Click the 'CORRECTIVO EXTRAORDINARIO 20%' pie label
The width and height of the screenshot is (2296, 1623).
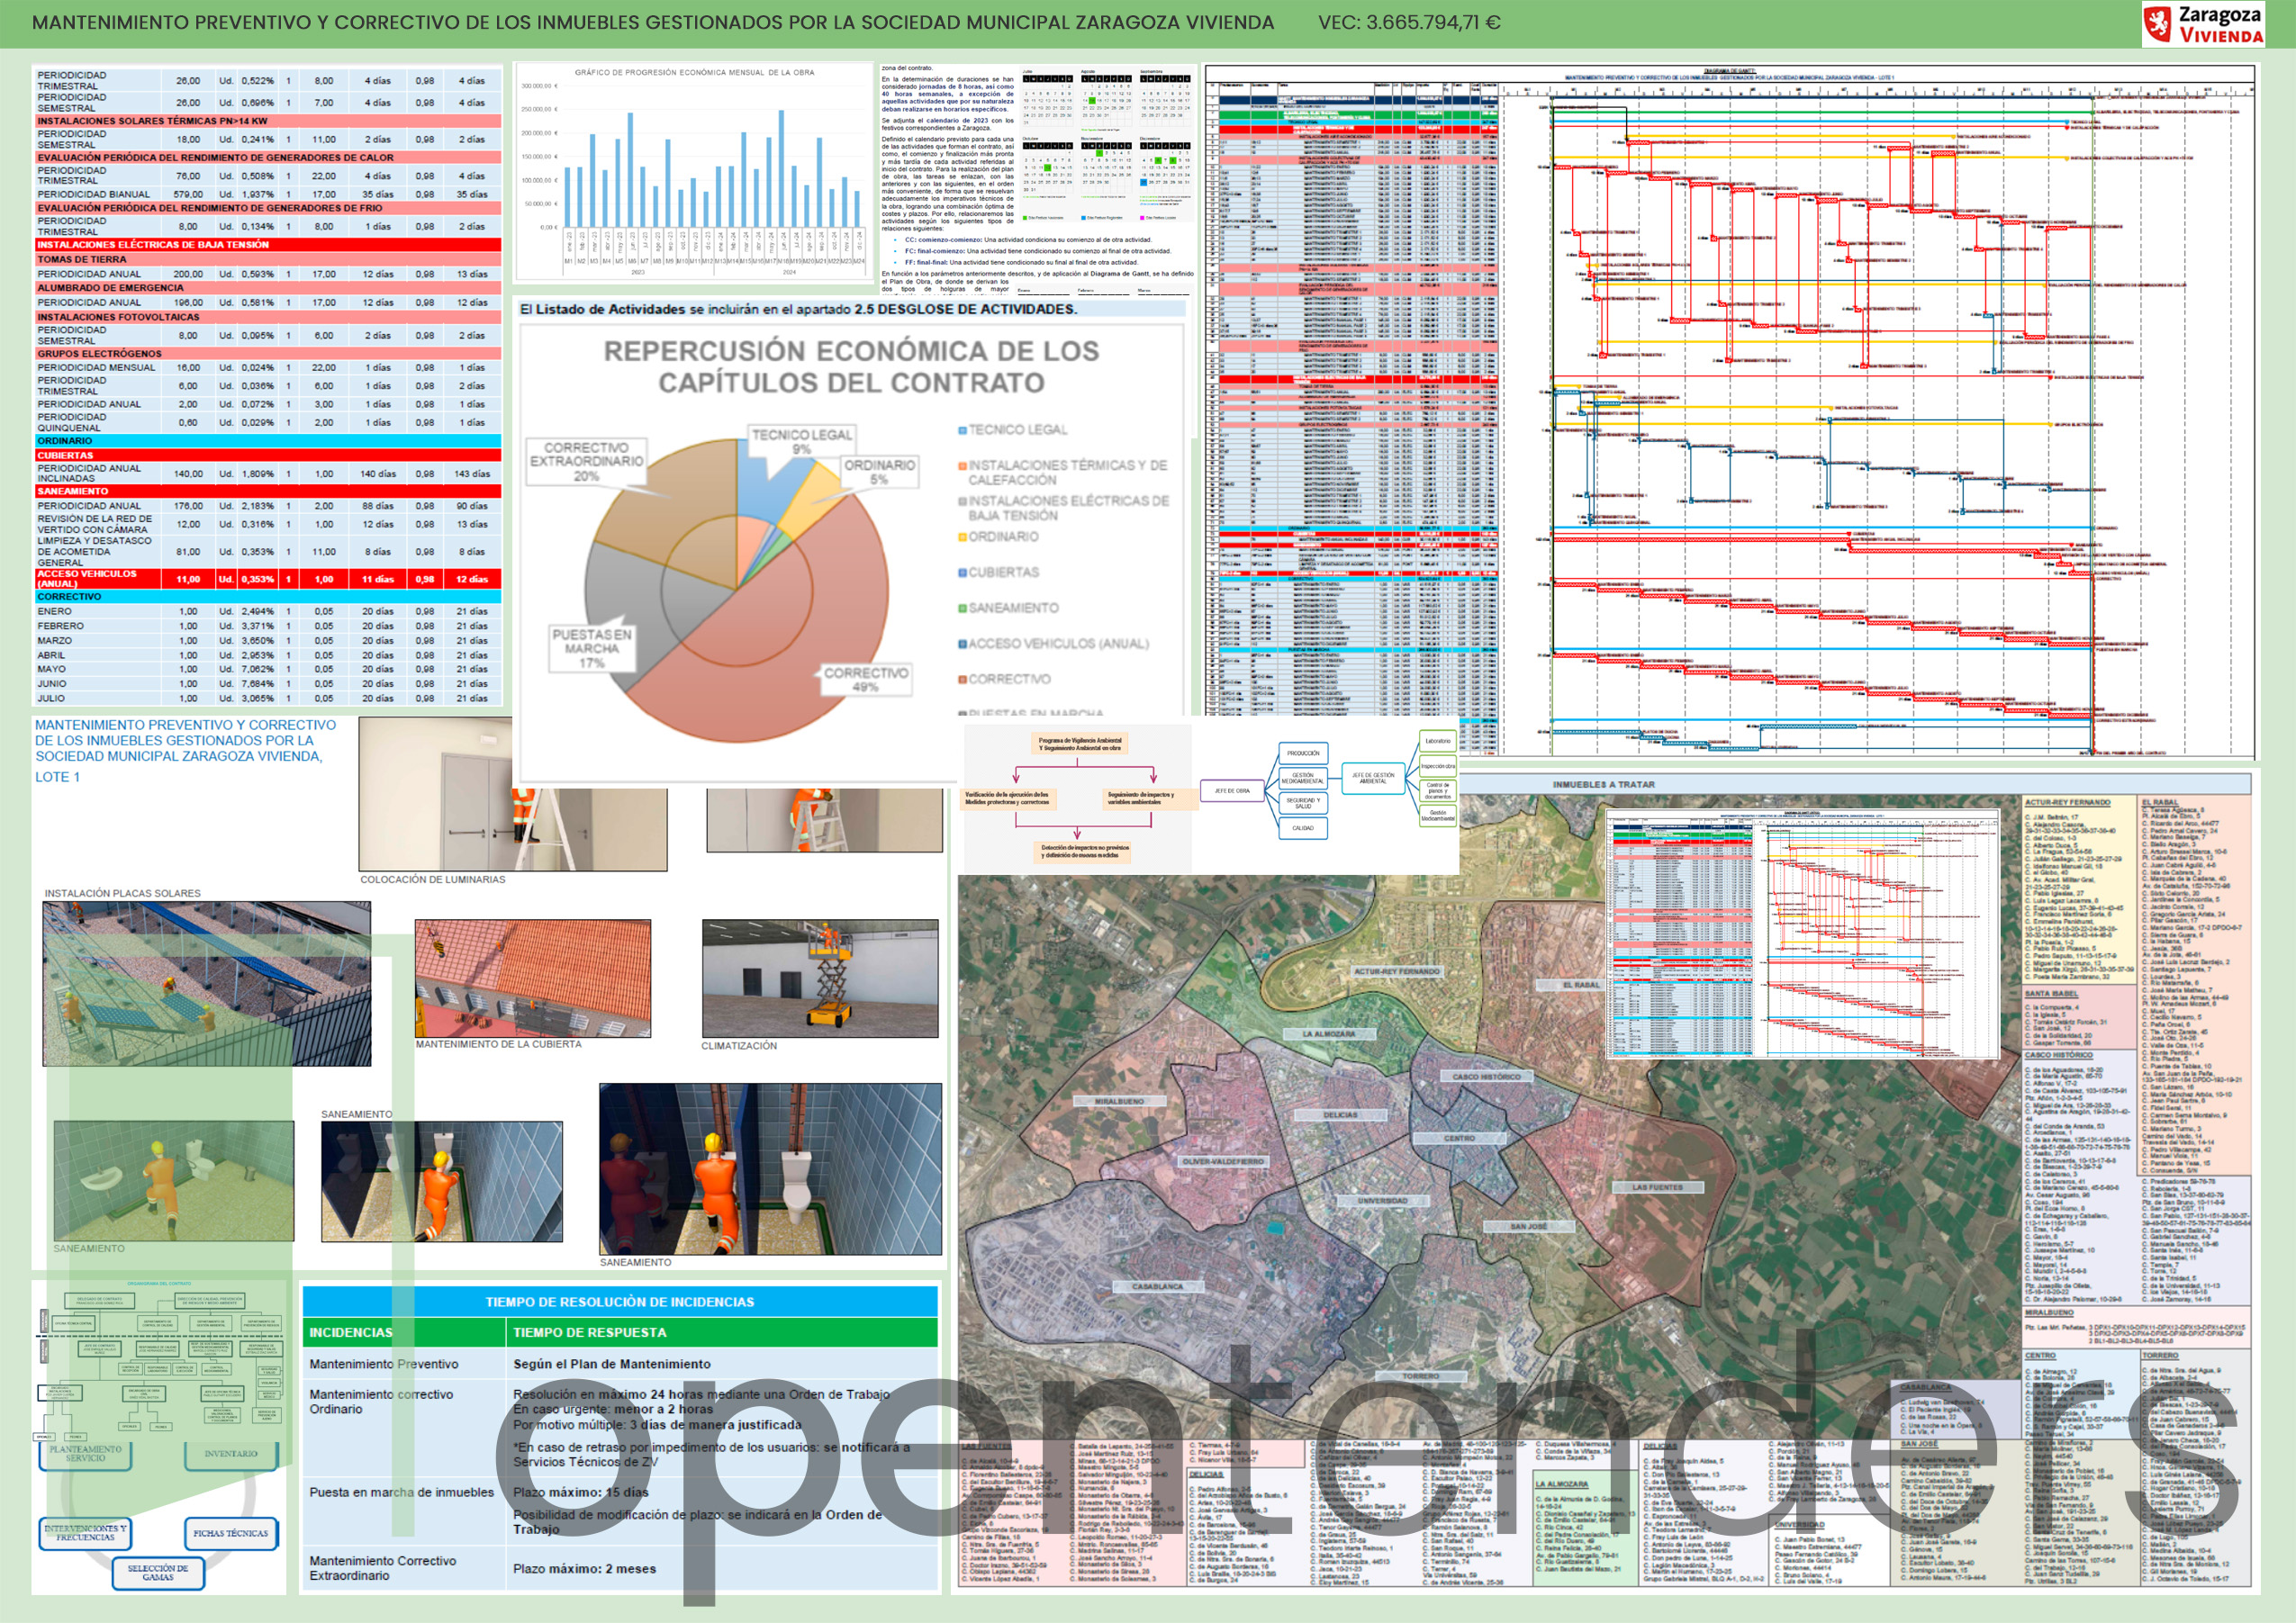pos(587,462)
